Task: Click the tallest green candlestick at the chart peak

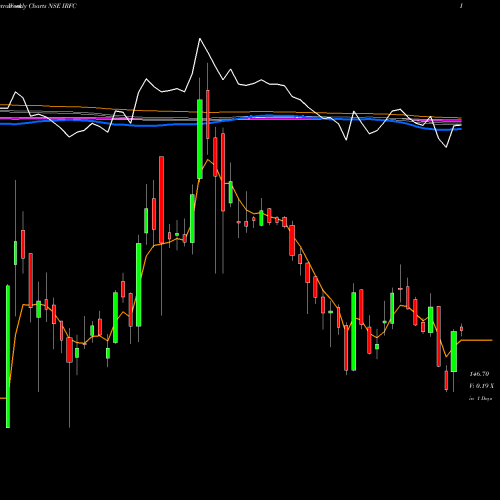Action: pos(200,139)
